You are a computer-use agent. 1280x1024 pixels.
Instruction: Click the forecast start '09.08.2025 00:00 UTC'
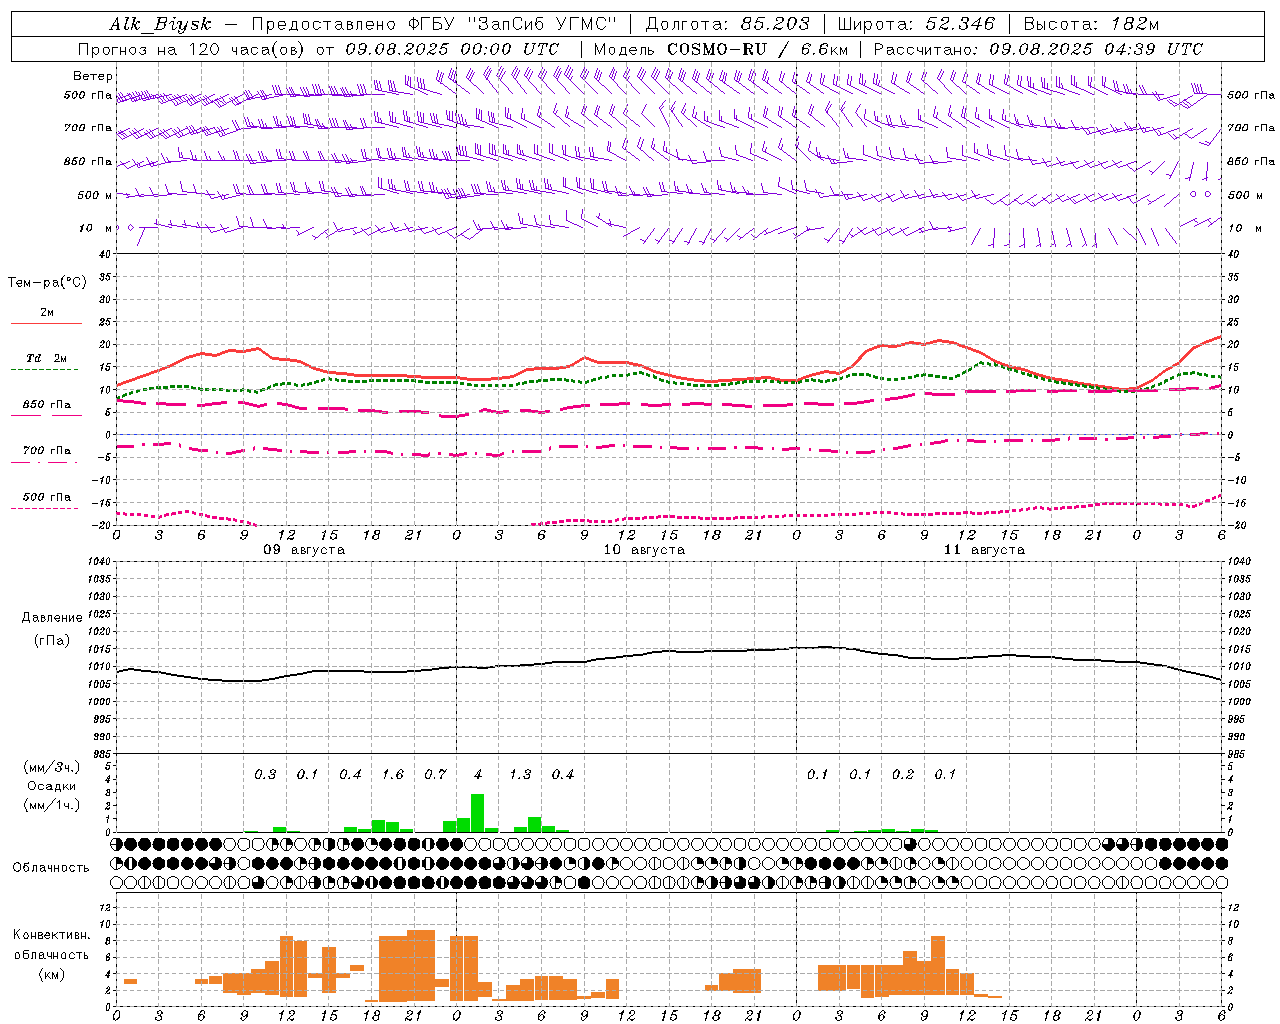point(452,49)
